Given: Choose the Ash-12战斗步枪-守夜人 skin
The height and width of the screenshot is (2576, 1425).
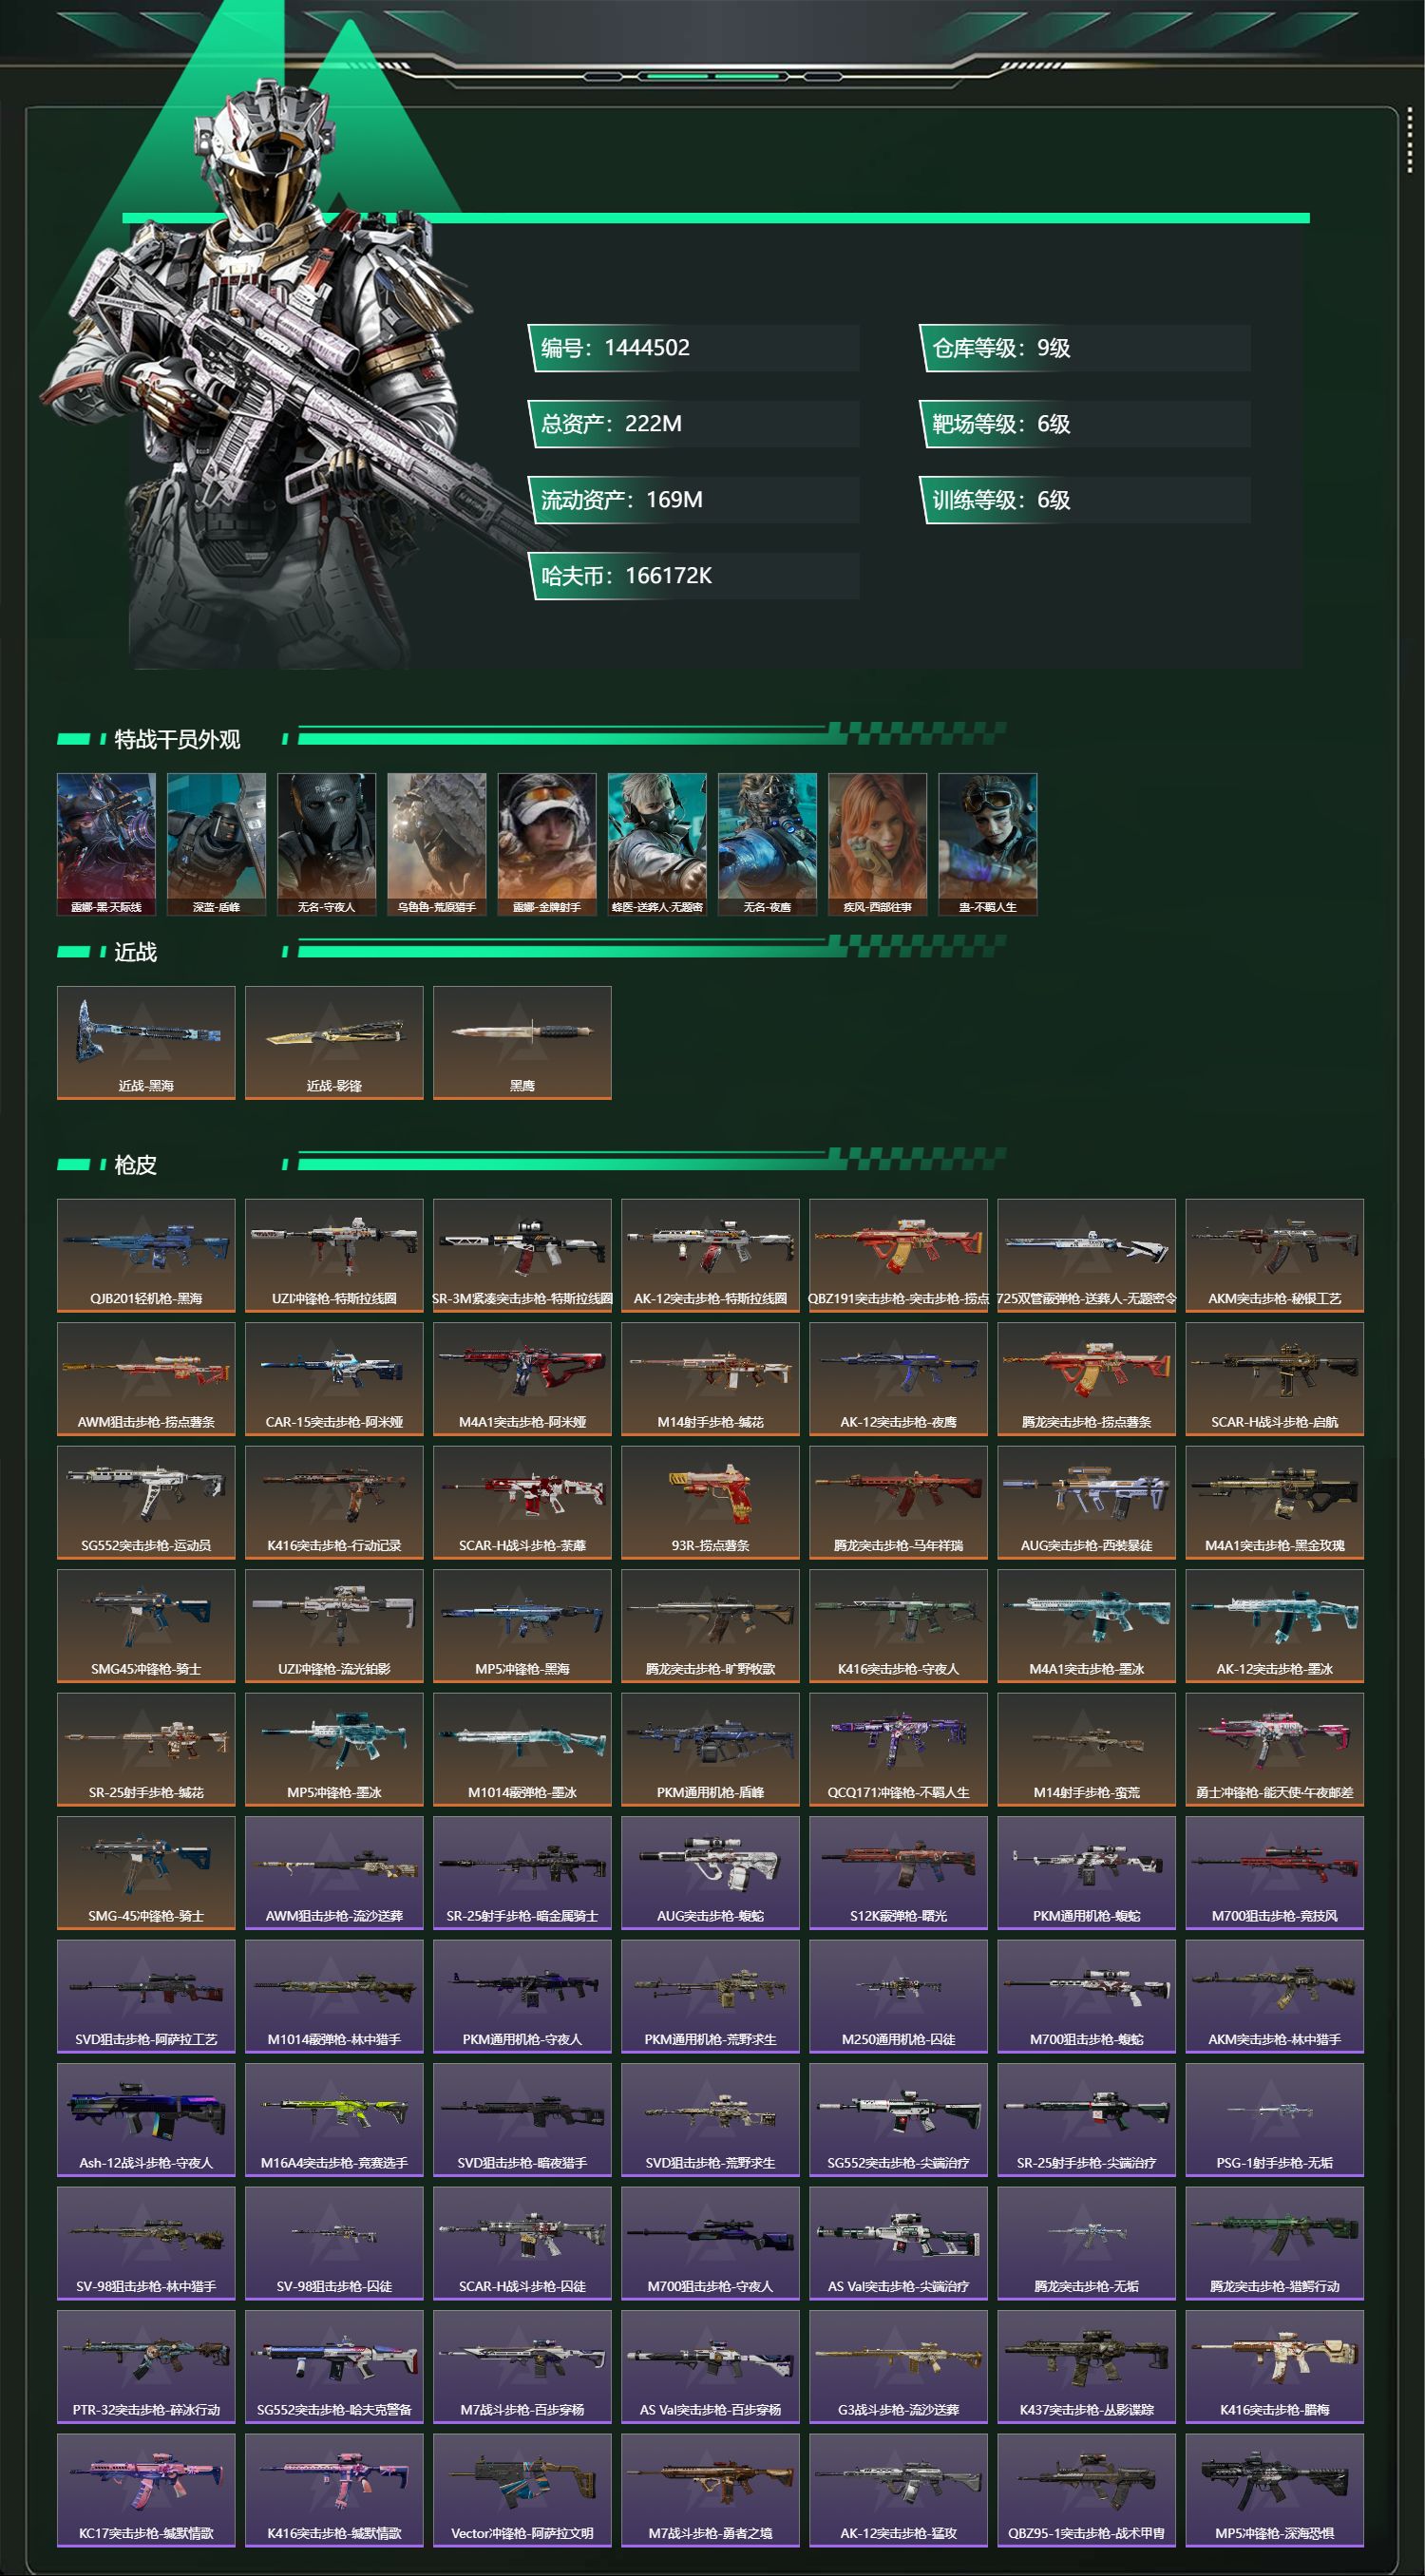Looking at the screenshot, I should [x=146, y=2120].
